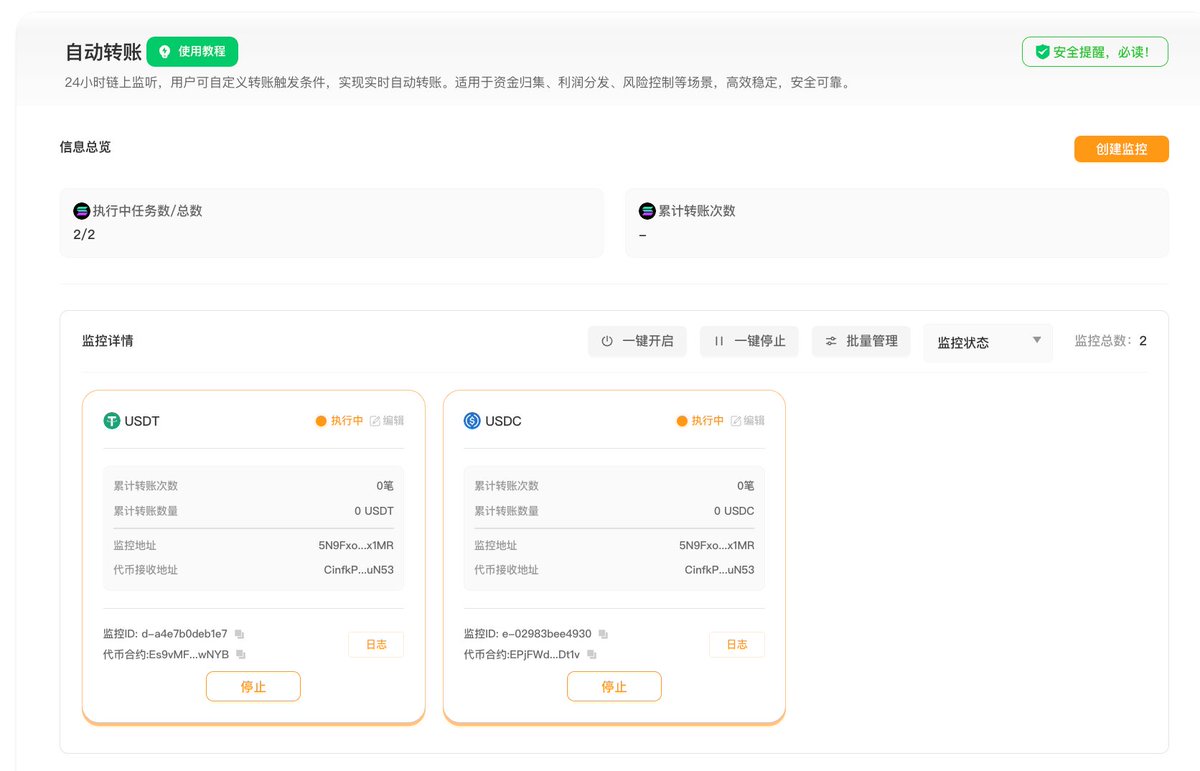Click the dropdown arrow of 监控状态
The width and height of the screenshot is (1200, 771).
(1037, 340)
